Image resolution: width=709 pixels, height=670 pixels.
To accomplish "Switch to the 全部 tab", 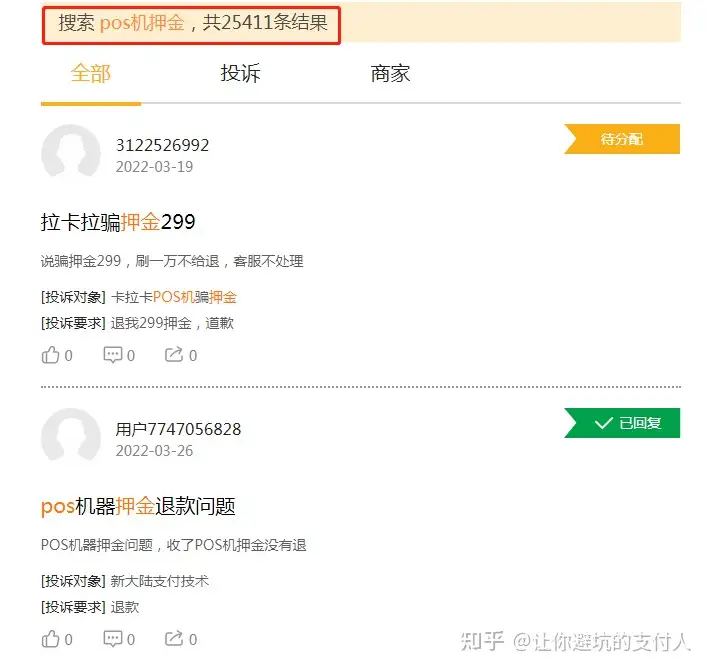I will pos(91,73).
